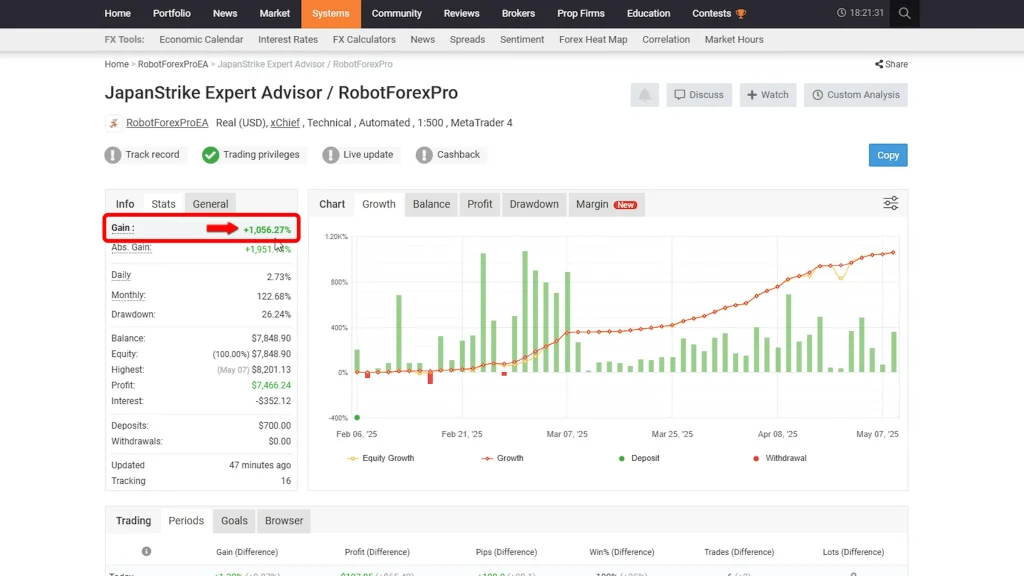This screenshot has height=576, width=1024.
Task: Open the Systems navigation menu
Action: [330, 14]
